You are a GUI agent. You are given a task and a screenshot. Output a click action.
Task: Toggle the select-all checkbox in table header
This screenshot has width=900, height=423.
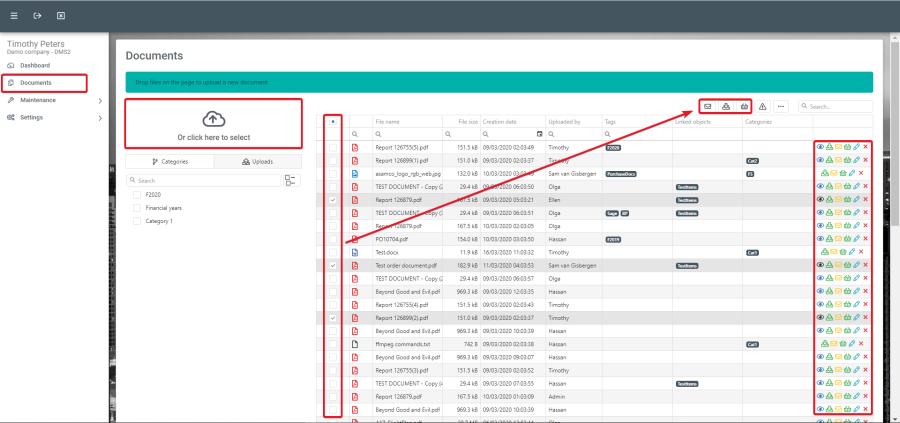pos(333,121)
